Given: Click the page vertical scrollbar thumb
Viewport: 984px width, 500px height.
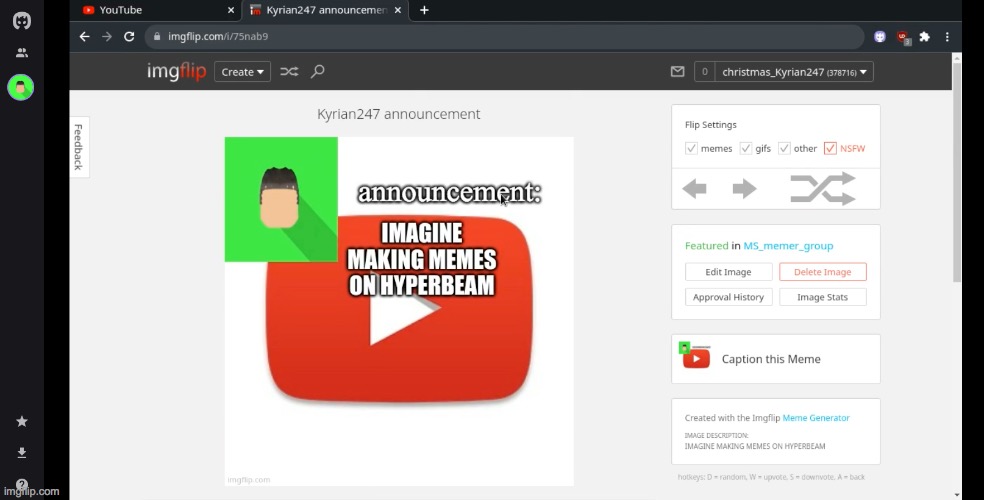Looking at the screenshot, I should [x=956, y=173].
